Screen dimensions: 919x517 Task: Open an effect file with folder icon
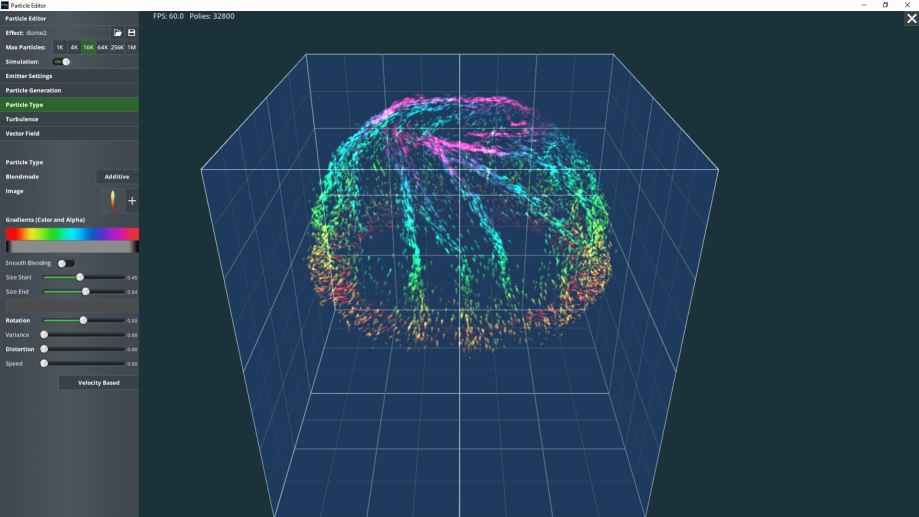(117, 33)
